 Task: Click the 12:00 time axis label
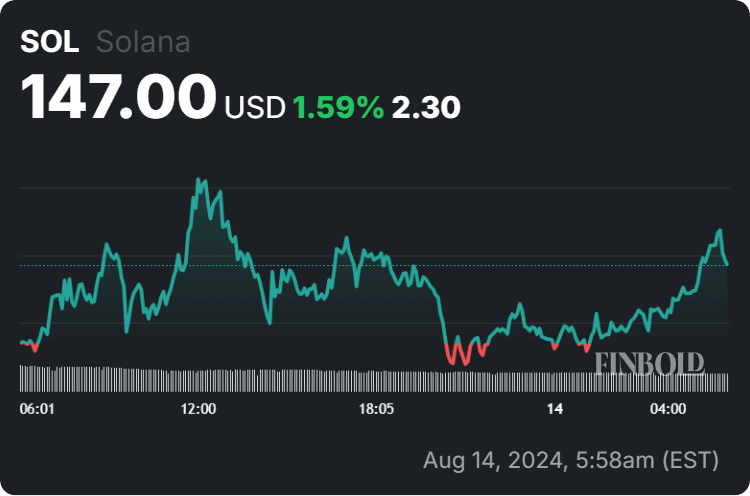199,409
